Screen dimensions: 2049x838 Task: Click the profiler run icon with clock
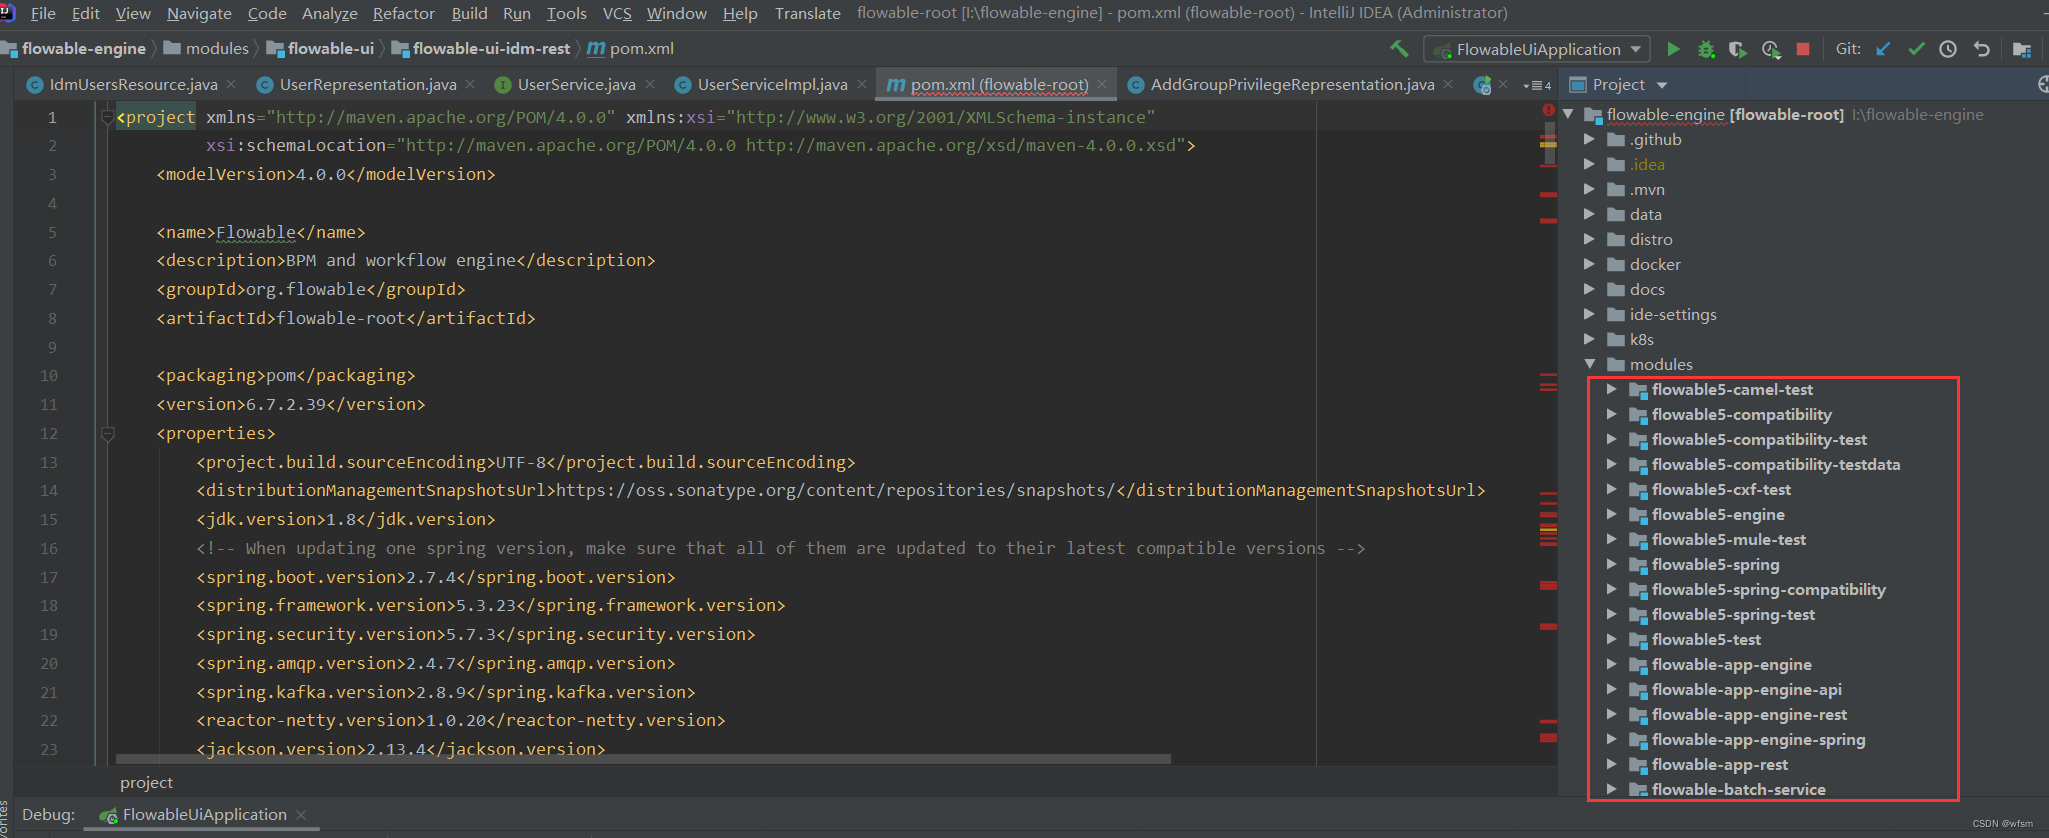[x=1771, y=49]
